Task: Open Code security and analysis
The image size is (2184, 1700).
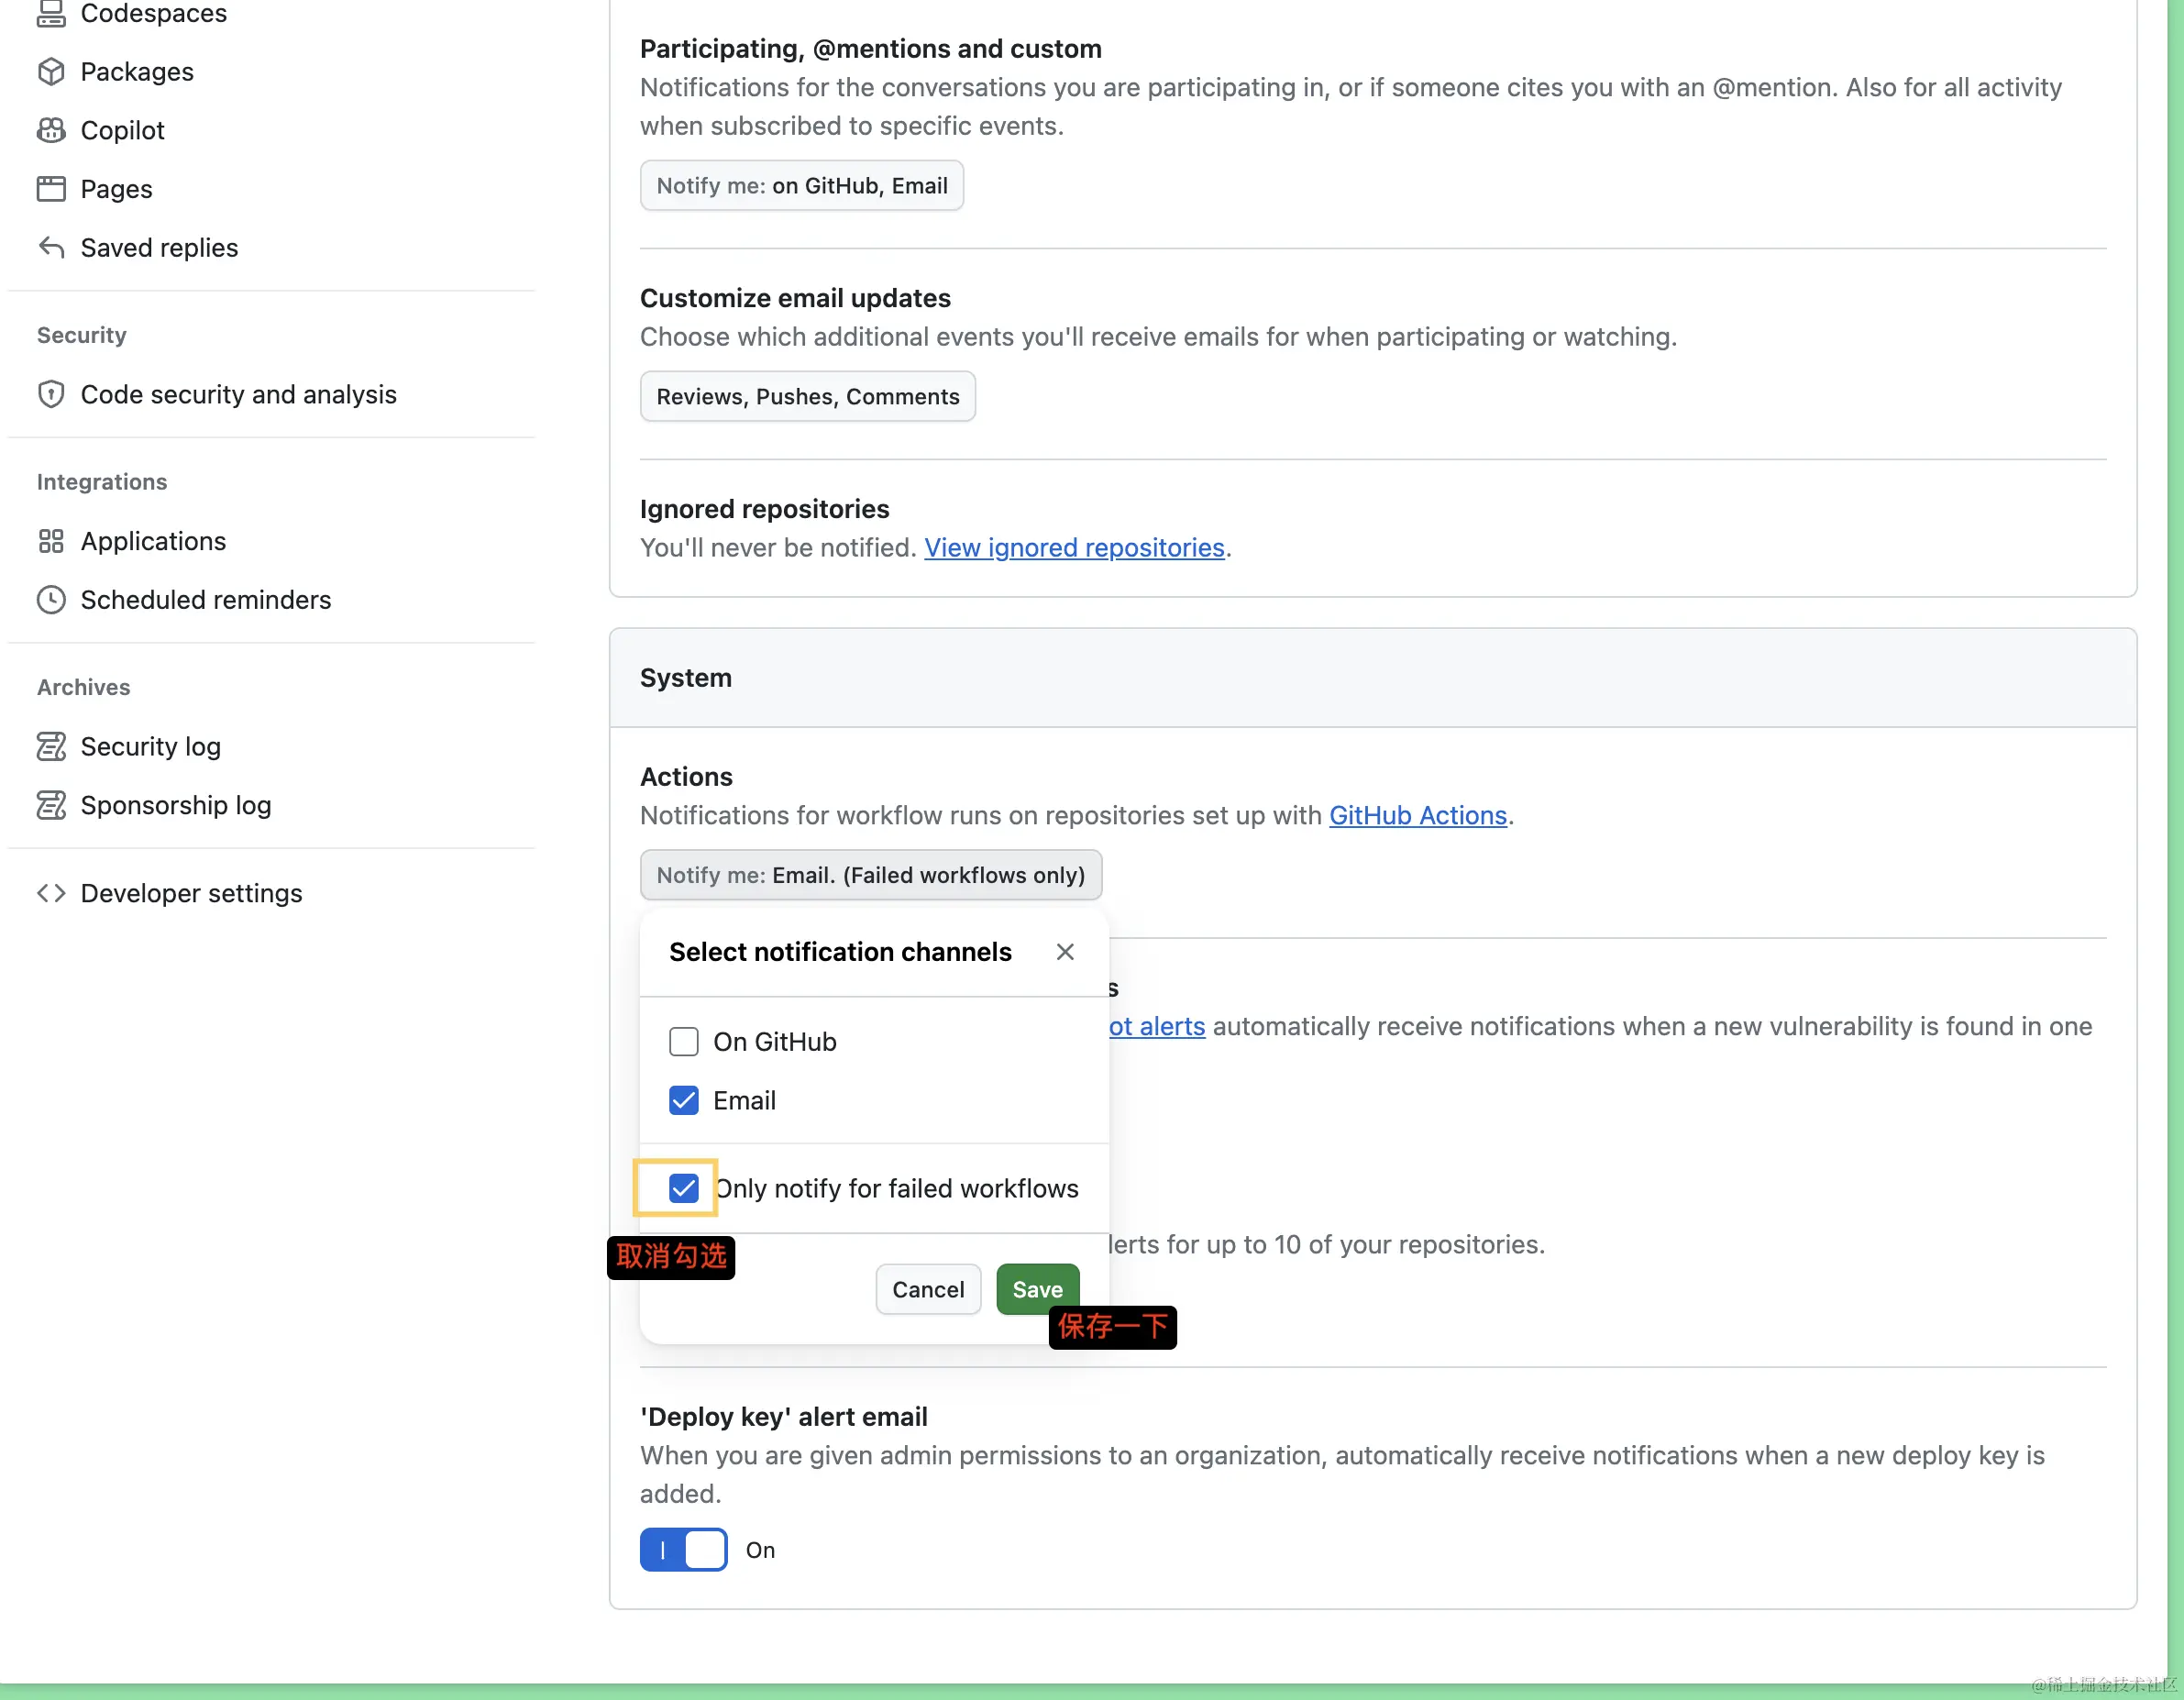Action: [239, 394]
